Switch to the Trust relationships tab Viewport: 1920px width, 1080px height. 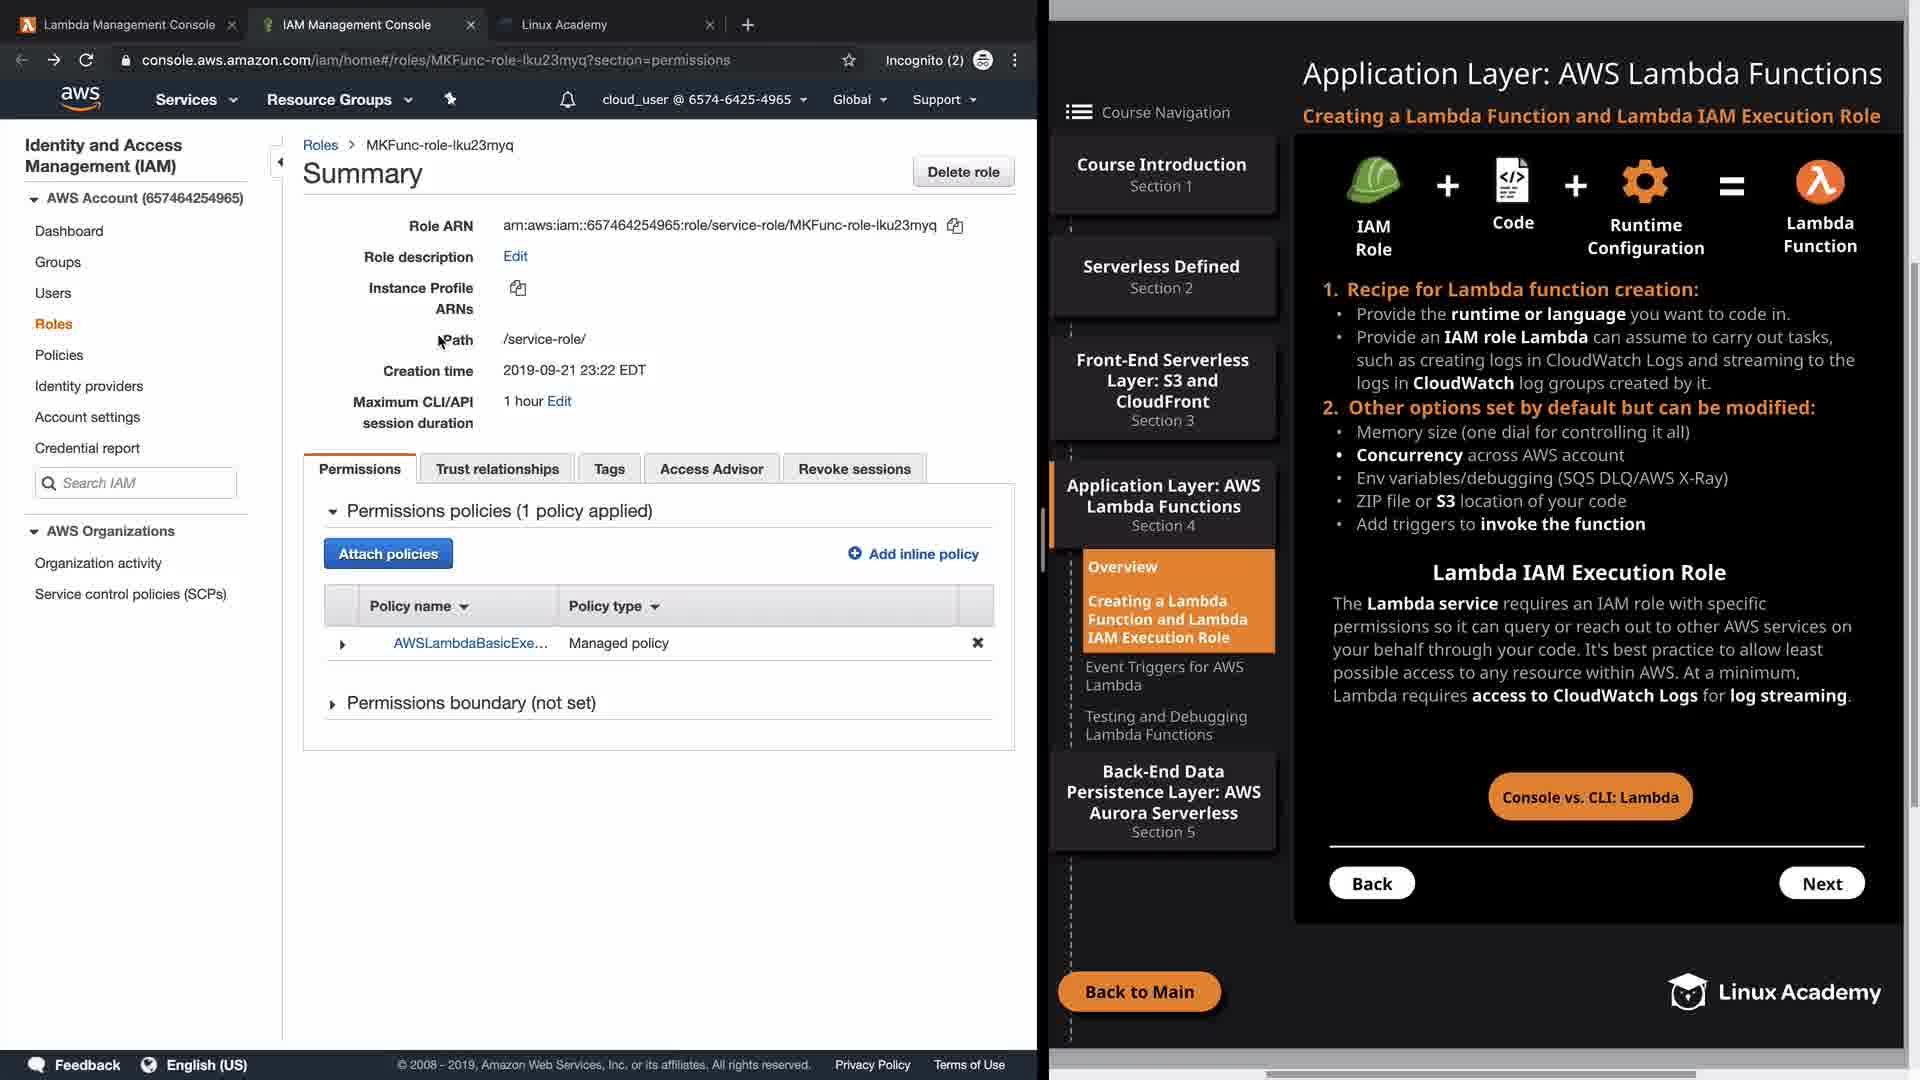point(497,469)
